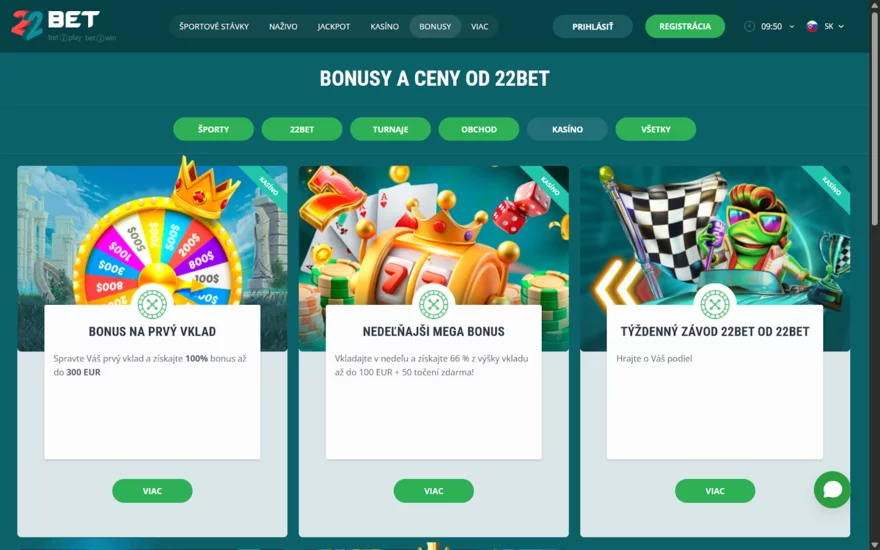Click casino chip icon on Sunday mega bonus card
This screenshot has height=550, width=880.
[433, 305]
